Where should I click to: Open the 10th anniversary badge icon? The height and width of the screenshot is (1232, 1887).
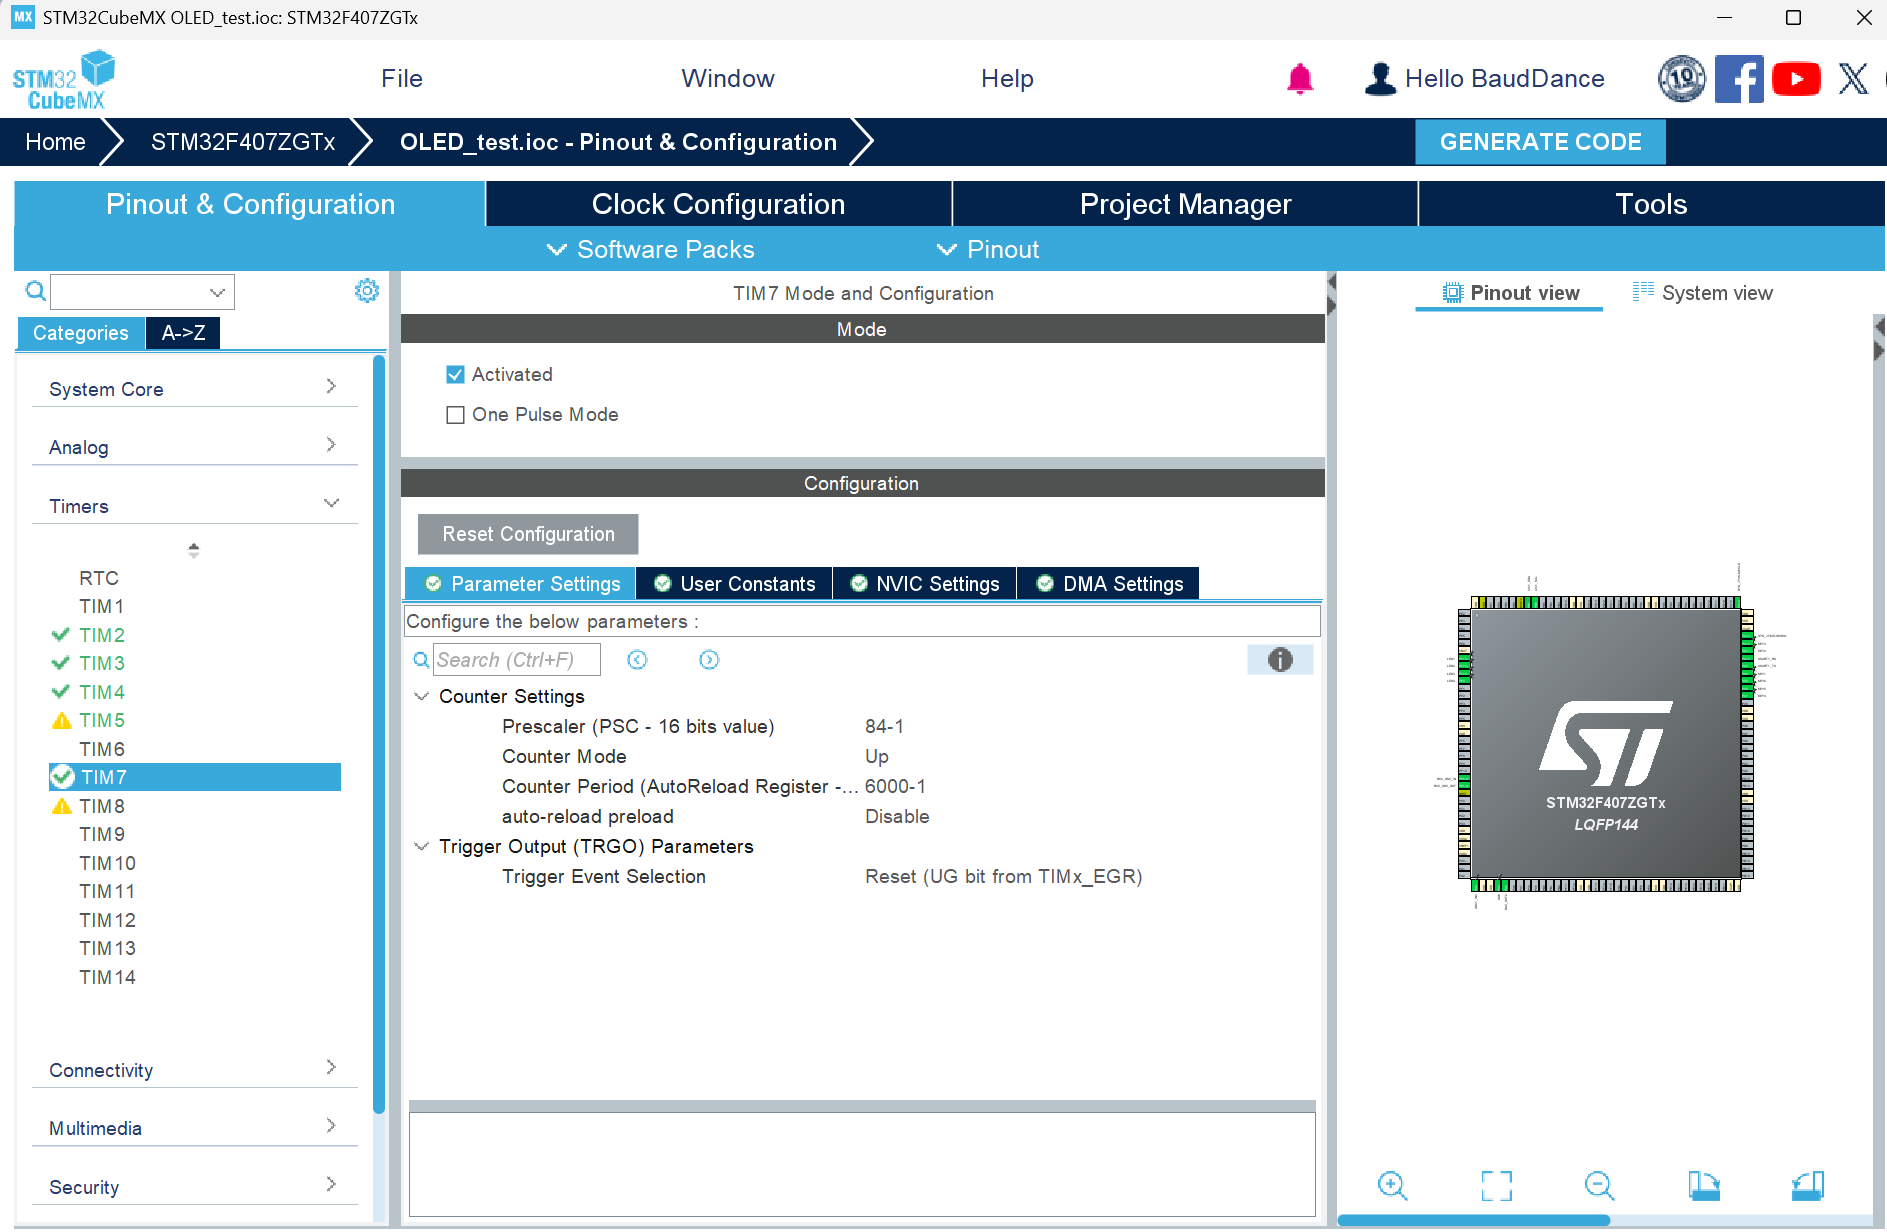(x=1682, y=78)
